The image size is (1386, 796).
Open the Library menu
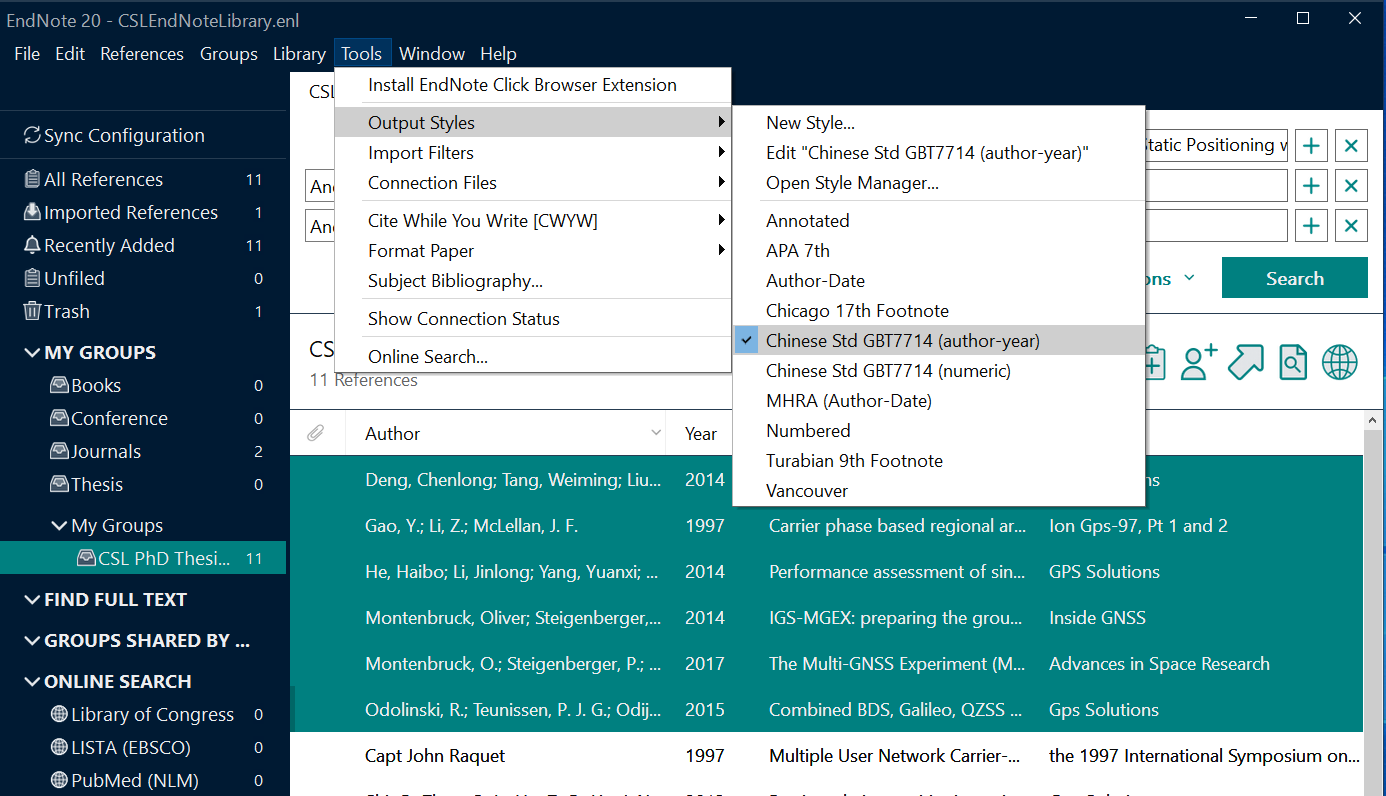[299, 54]
